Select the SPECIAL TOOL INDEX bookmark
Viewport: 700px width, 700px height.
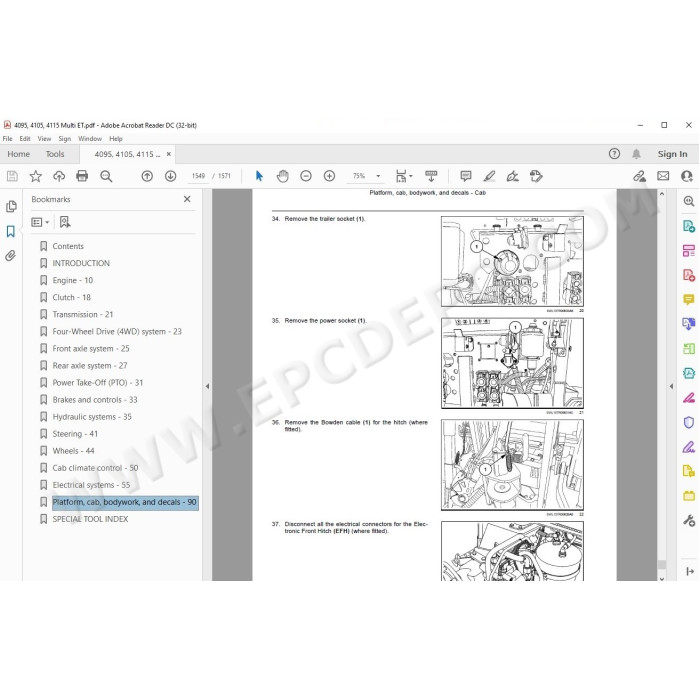coord(90,519)
